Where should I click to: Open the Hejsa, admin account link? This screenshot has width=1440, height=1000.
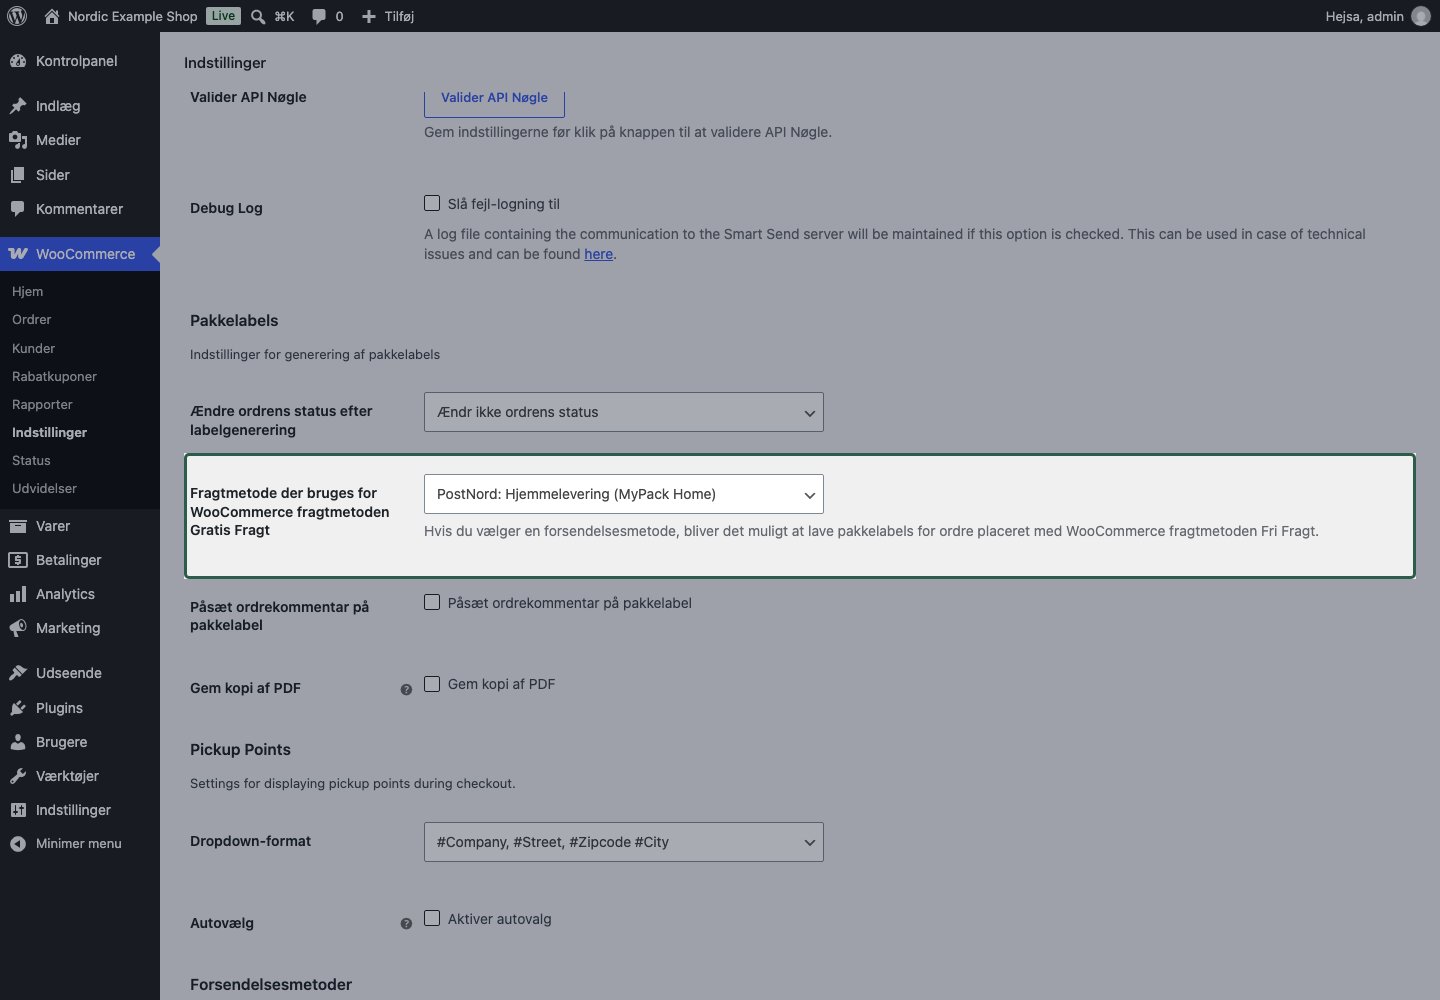tap(1378, 16)
